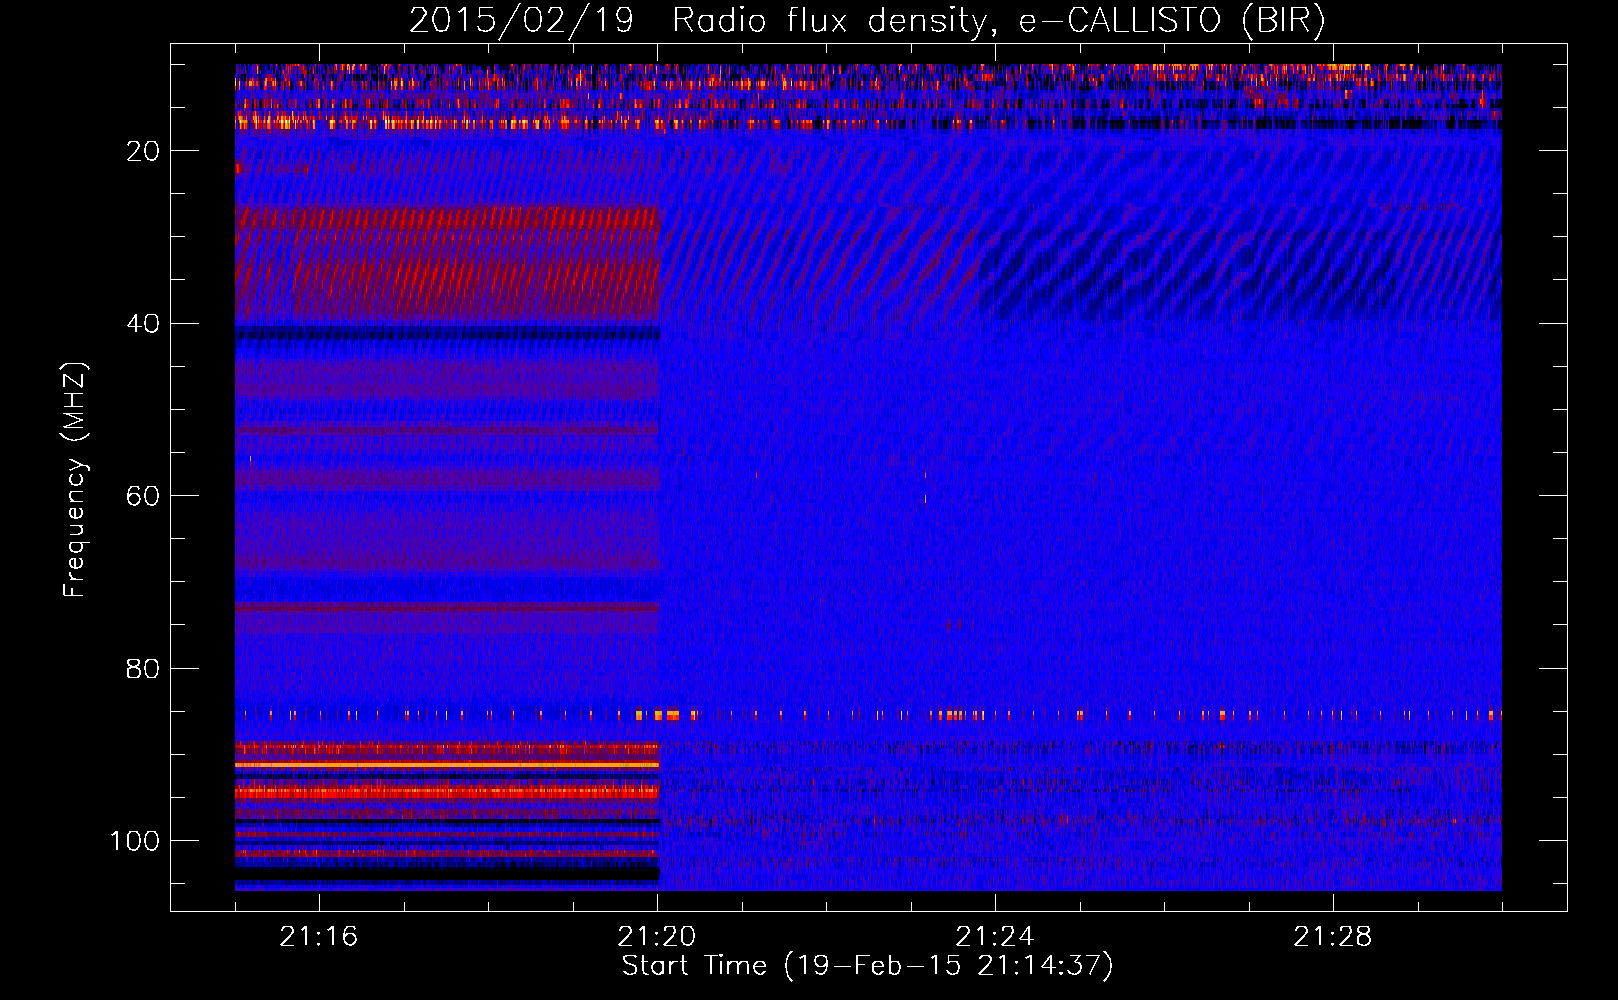The height and width of the screenshot is (1000, 1618).
Task: Click the 'Frequency (MHZ)' axis label
Action: point(75,479)
